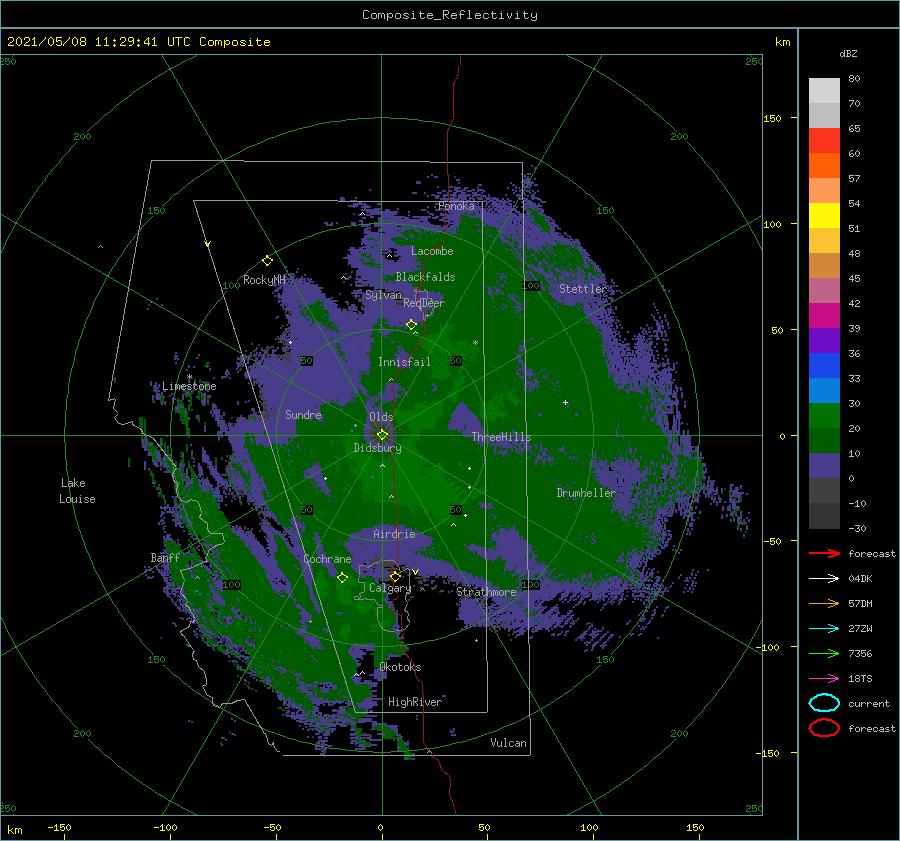Click the Sundre city label
Image resolution: width=900 pixels, height=841 pixels.
[303, 414]
